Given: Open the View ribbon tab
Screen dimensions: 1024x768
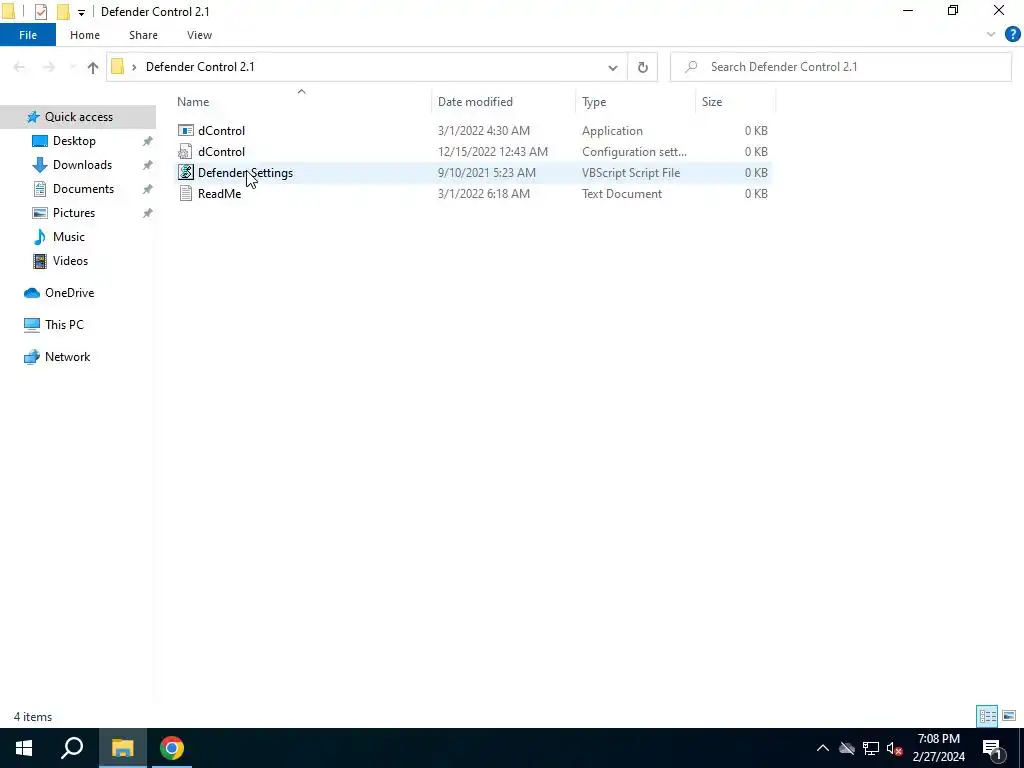Looking at the screenshot, I should [199, 35].
